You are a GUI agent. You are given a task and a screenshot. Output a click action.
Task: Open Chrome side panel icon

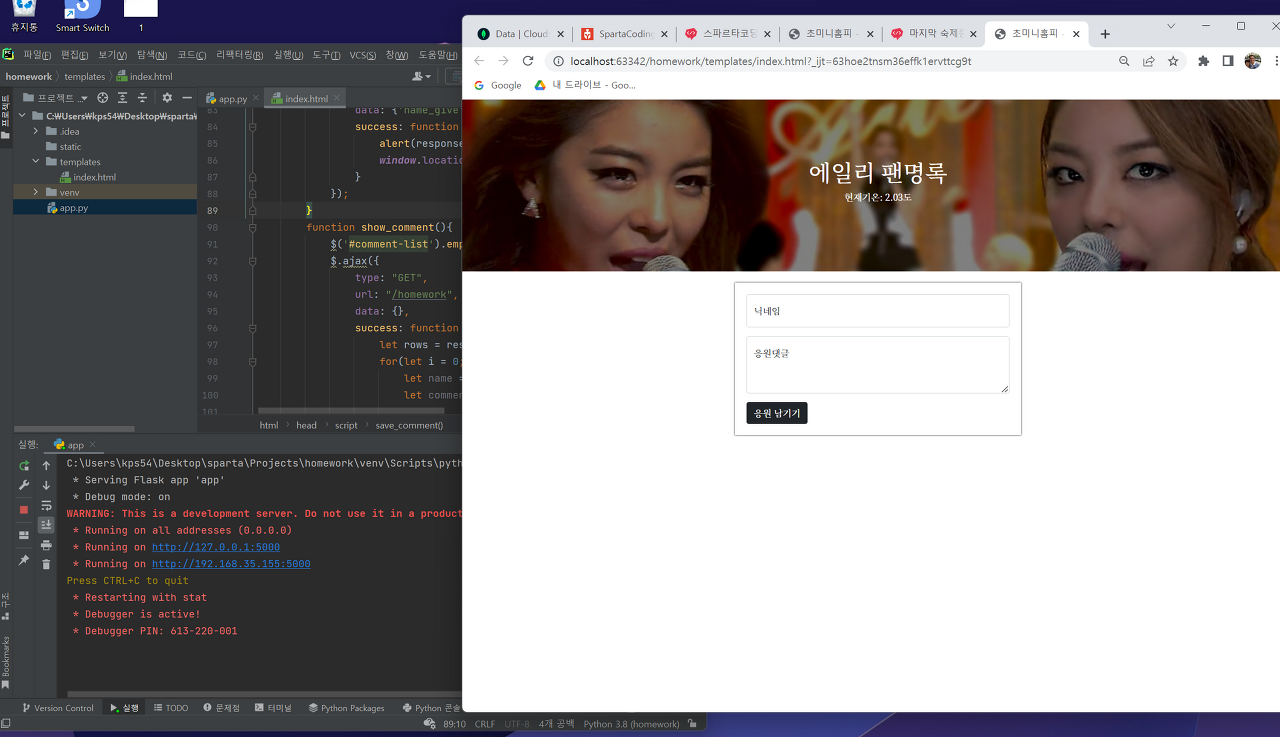[1227, 61]
